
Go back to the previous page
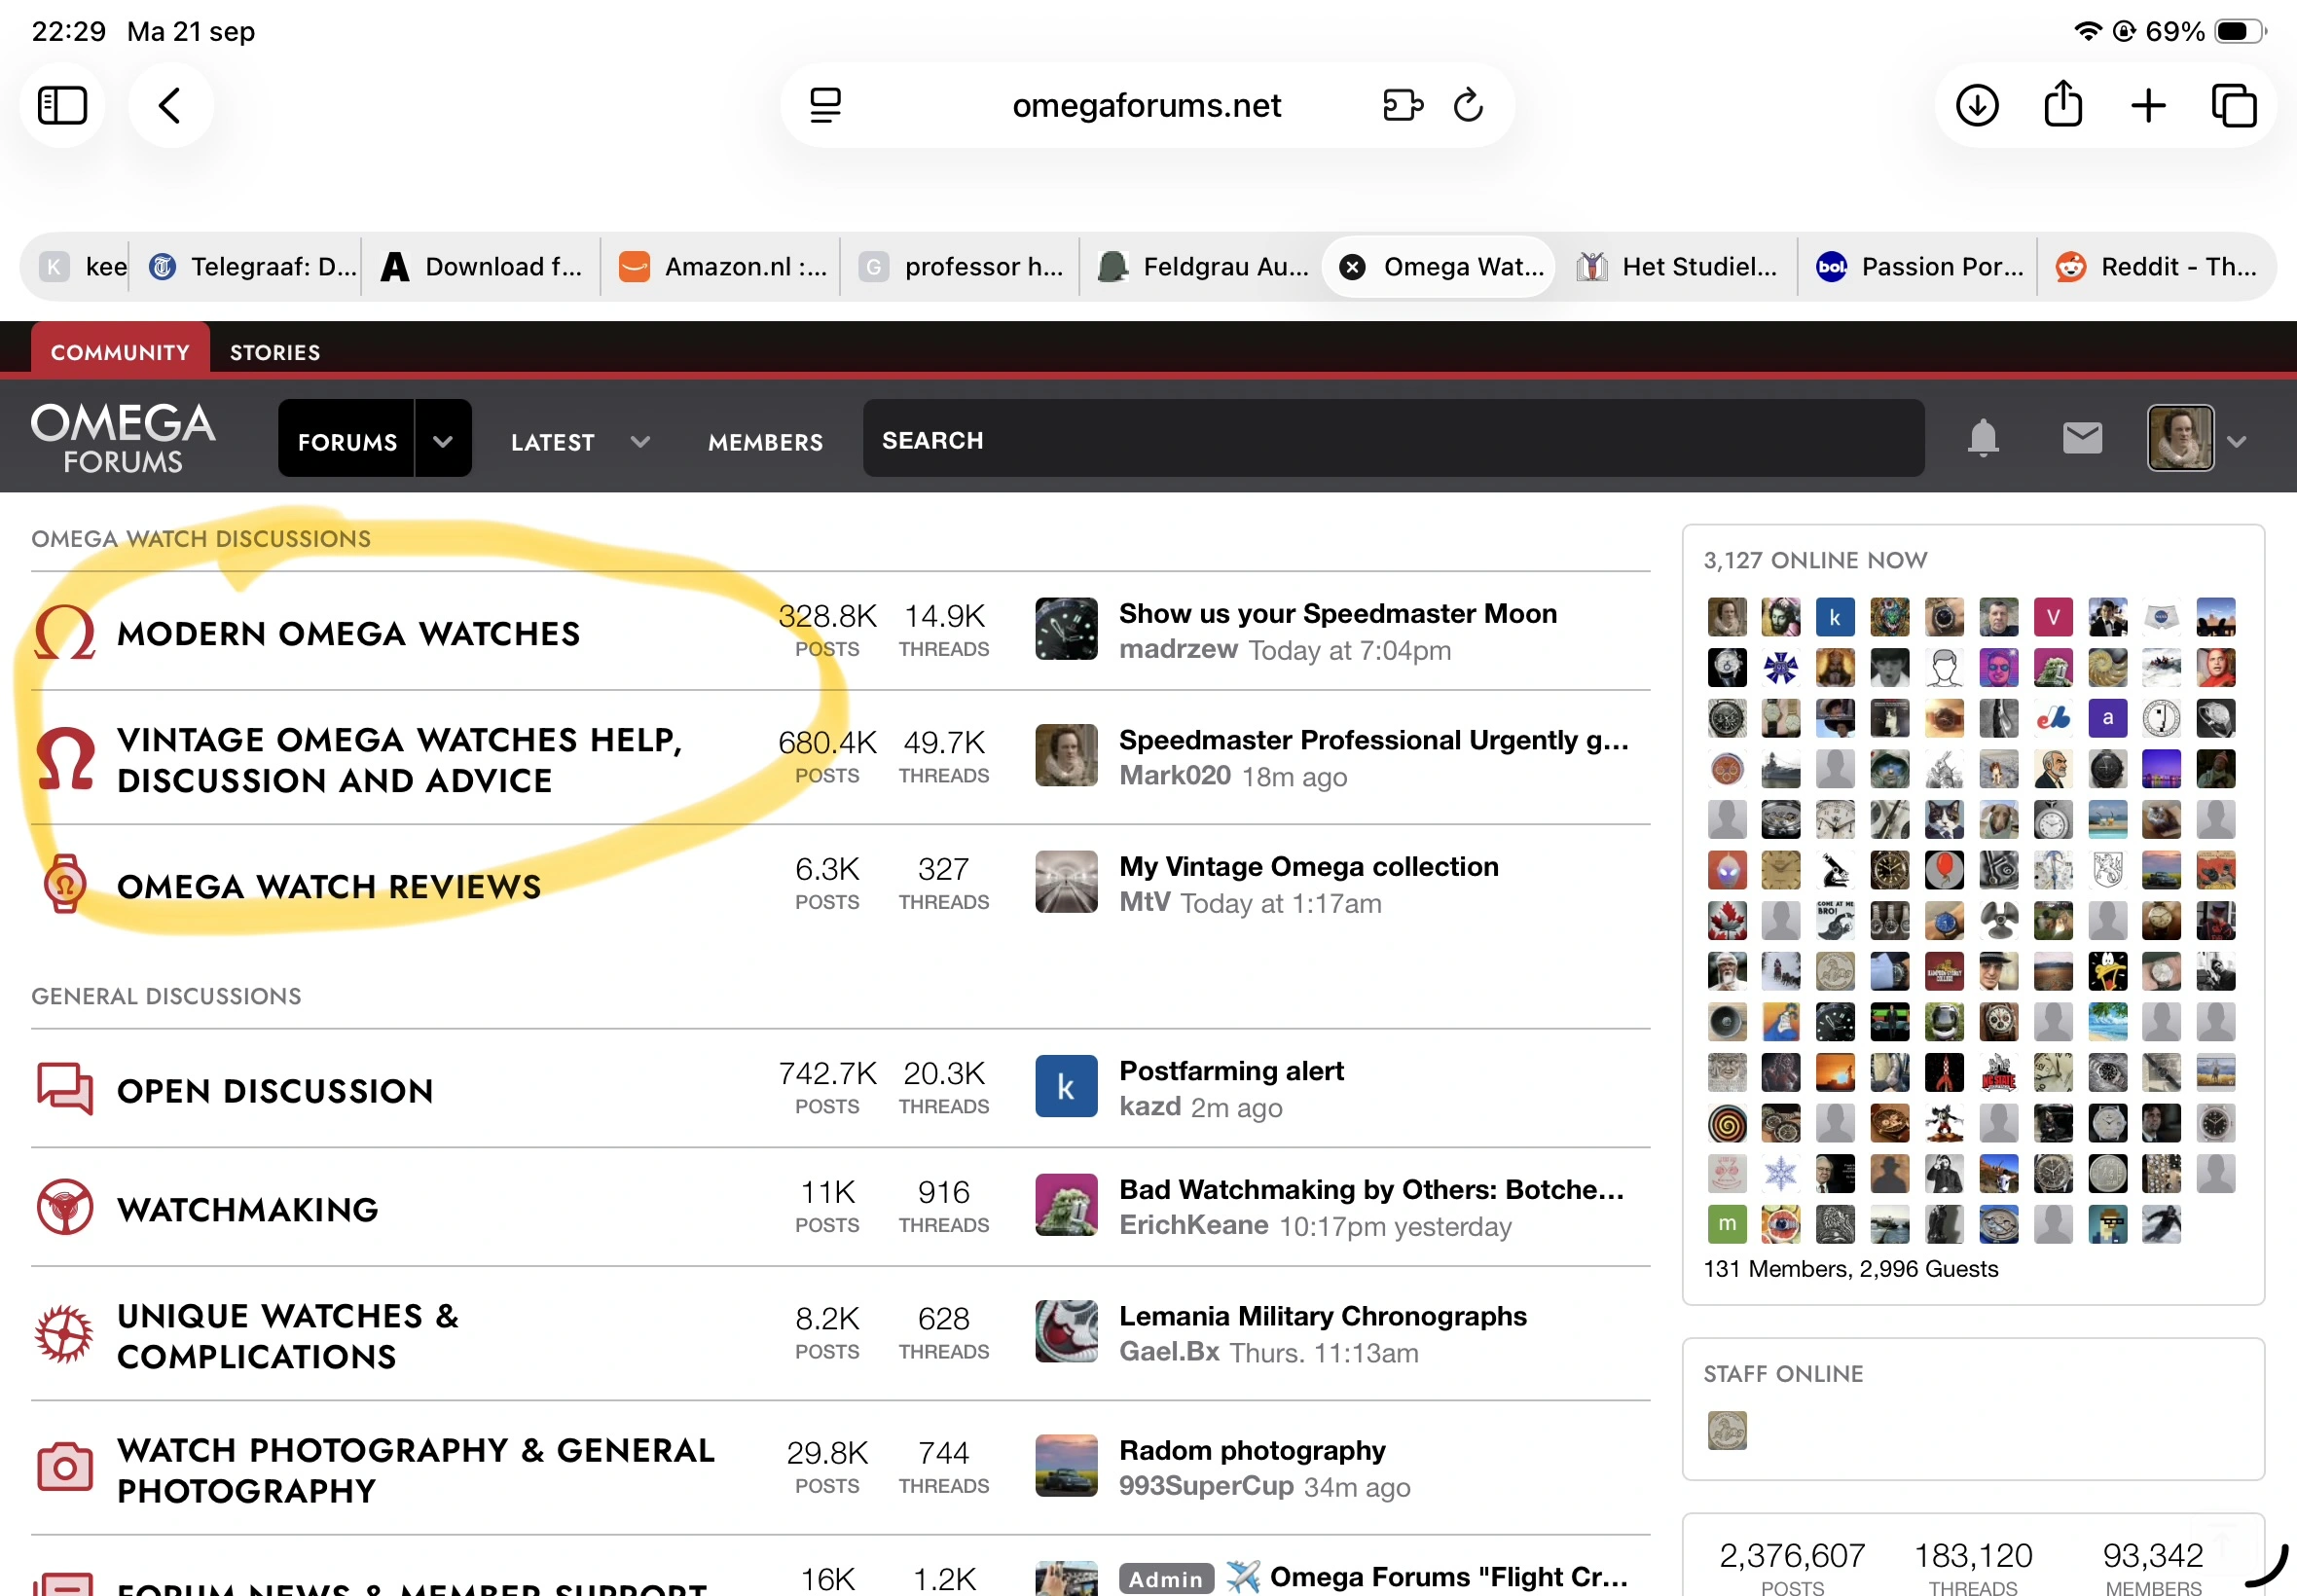click(170, 105)
